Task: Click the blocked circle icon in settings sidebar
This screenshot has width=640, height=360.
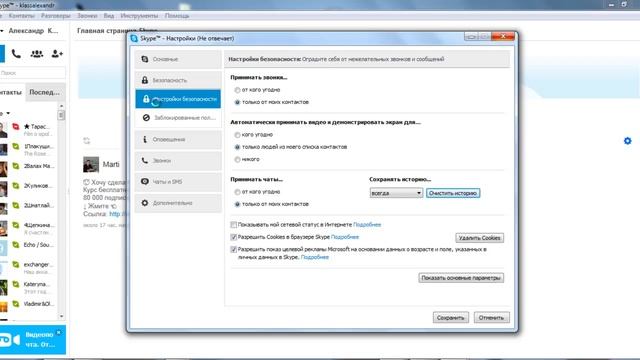Action: [x=146, y=118]
